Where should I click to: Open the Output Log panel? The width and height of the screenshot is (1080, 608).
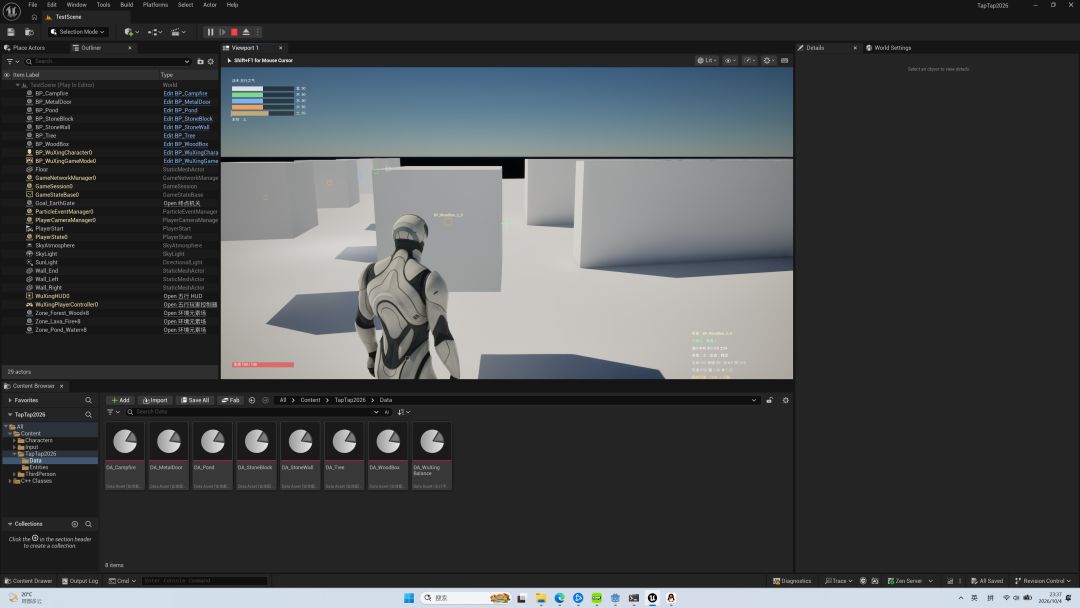pyautogui.click(x=80, y=580)
